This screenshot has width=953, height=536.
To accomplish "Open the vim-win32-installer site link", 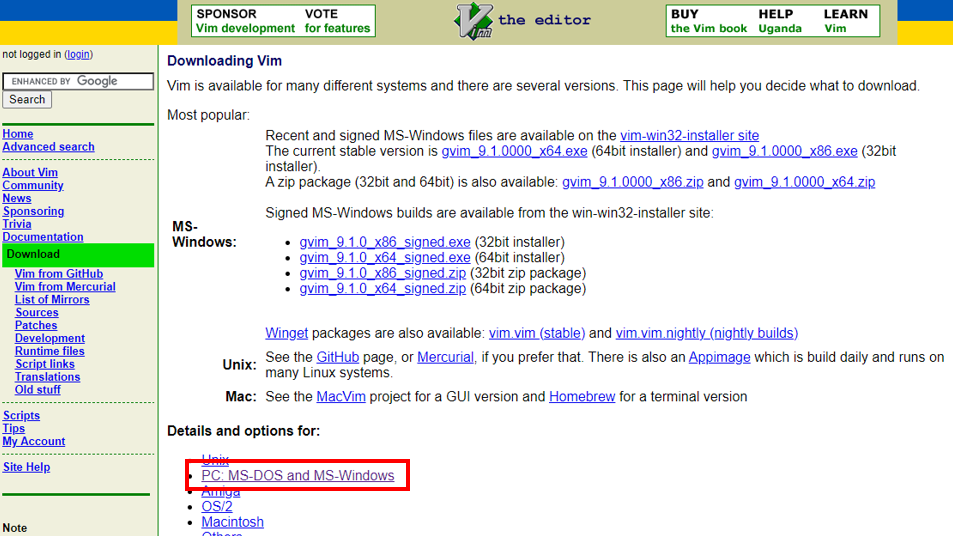I will [689, 136].
